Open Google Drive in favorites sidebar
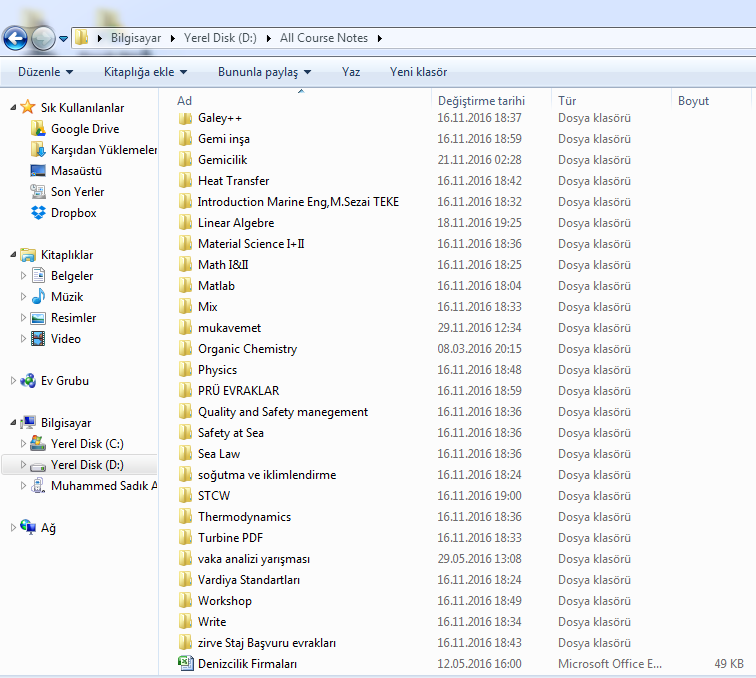Viewport: 756px width, 678px height. (84, 129)
